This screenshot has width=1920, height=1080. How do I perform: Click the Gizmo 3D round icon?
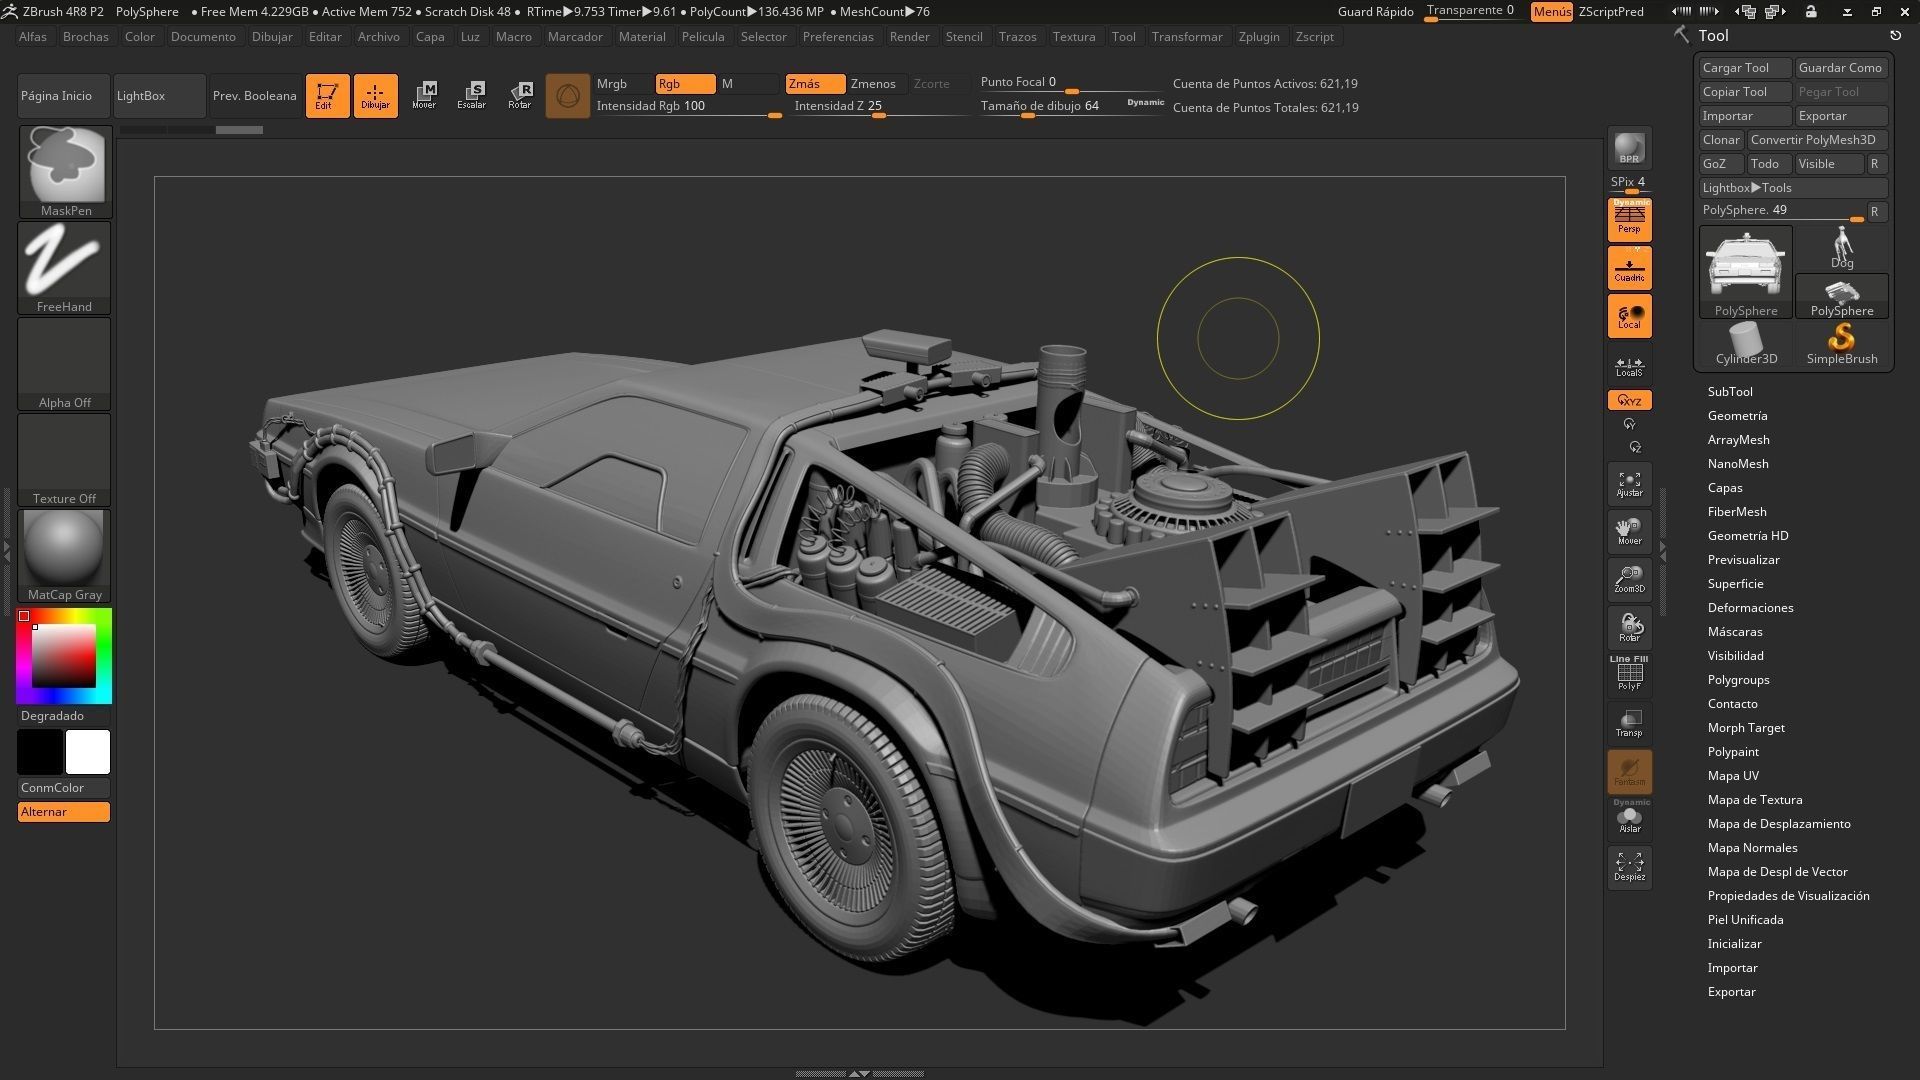[x=568, y=96]
